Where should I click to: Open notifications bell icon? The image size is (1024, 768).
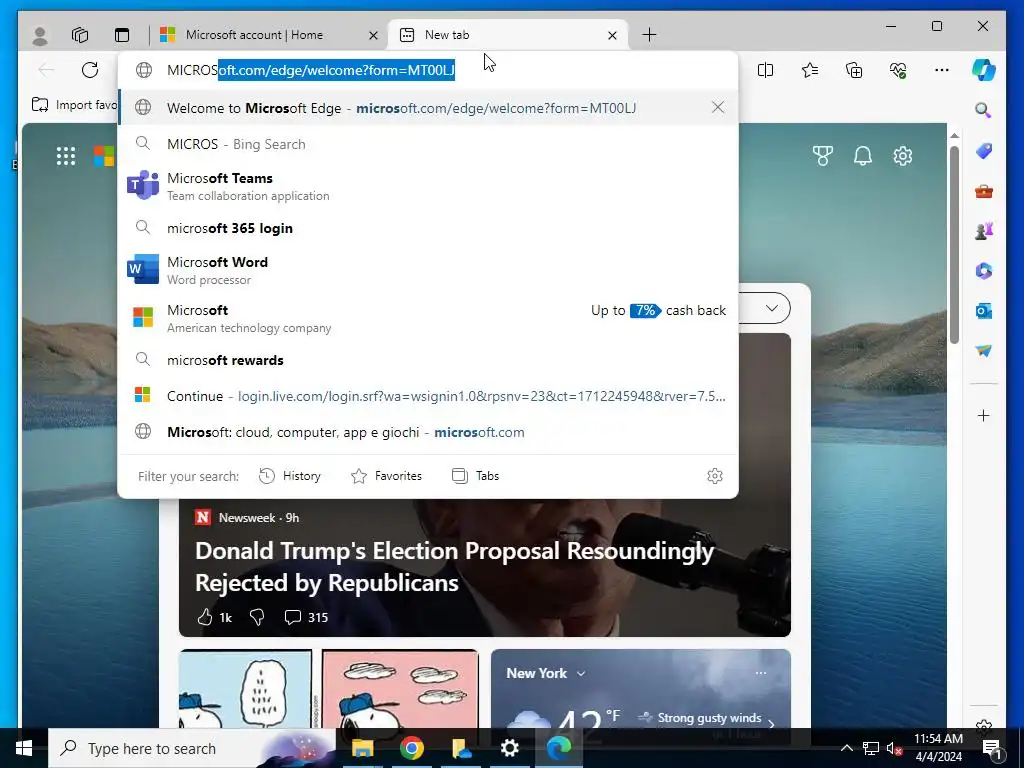863,156
